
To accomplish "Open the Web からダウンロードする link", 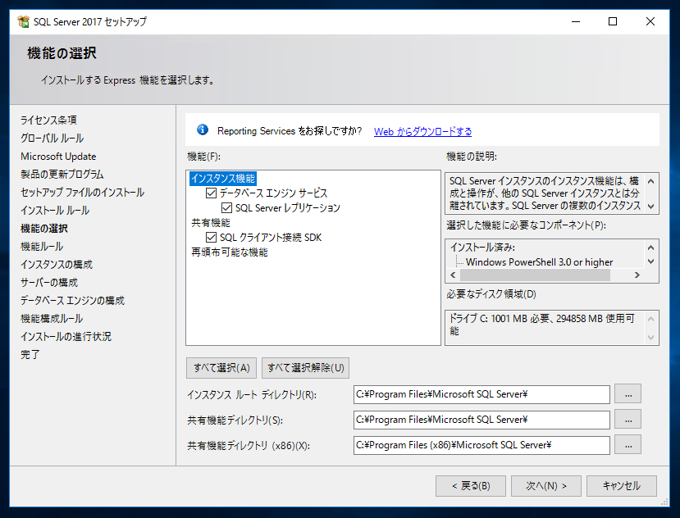I will pos(423,131).
